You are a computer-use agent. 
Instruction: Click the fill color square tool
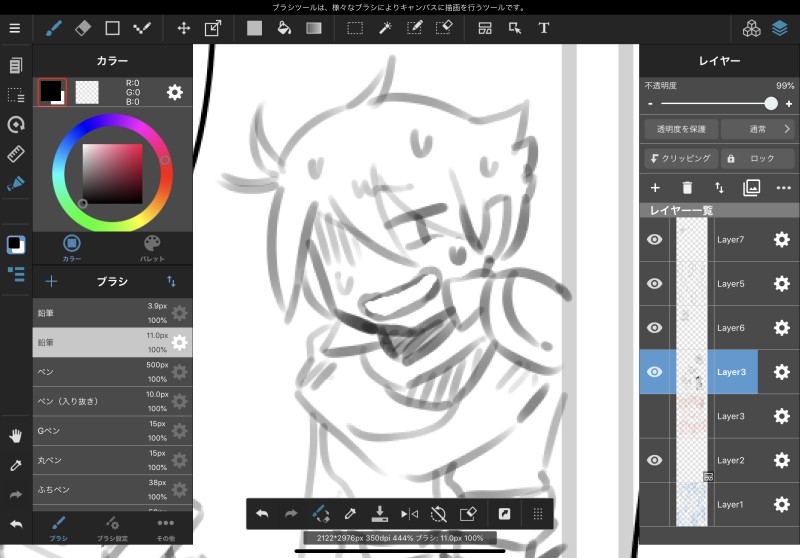tap(254, 28)
